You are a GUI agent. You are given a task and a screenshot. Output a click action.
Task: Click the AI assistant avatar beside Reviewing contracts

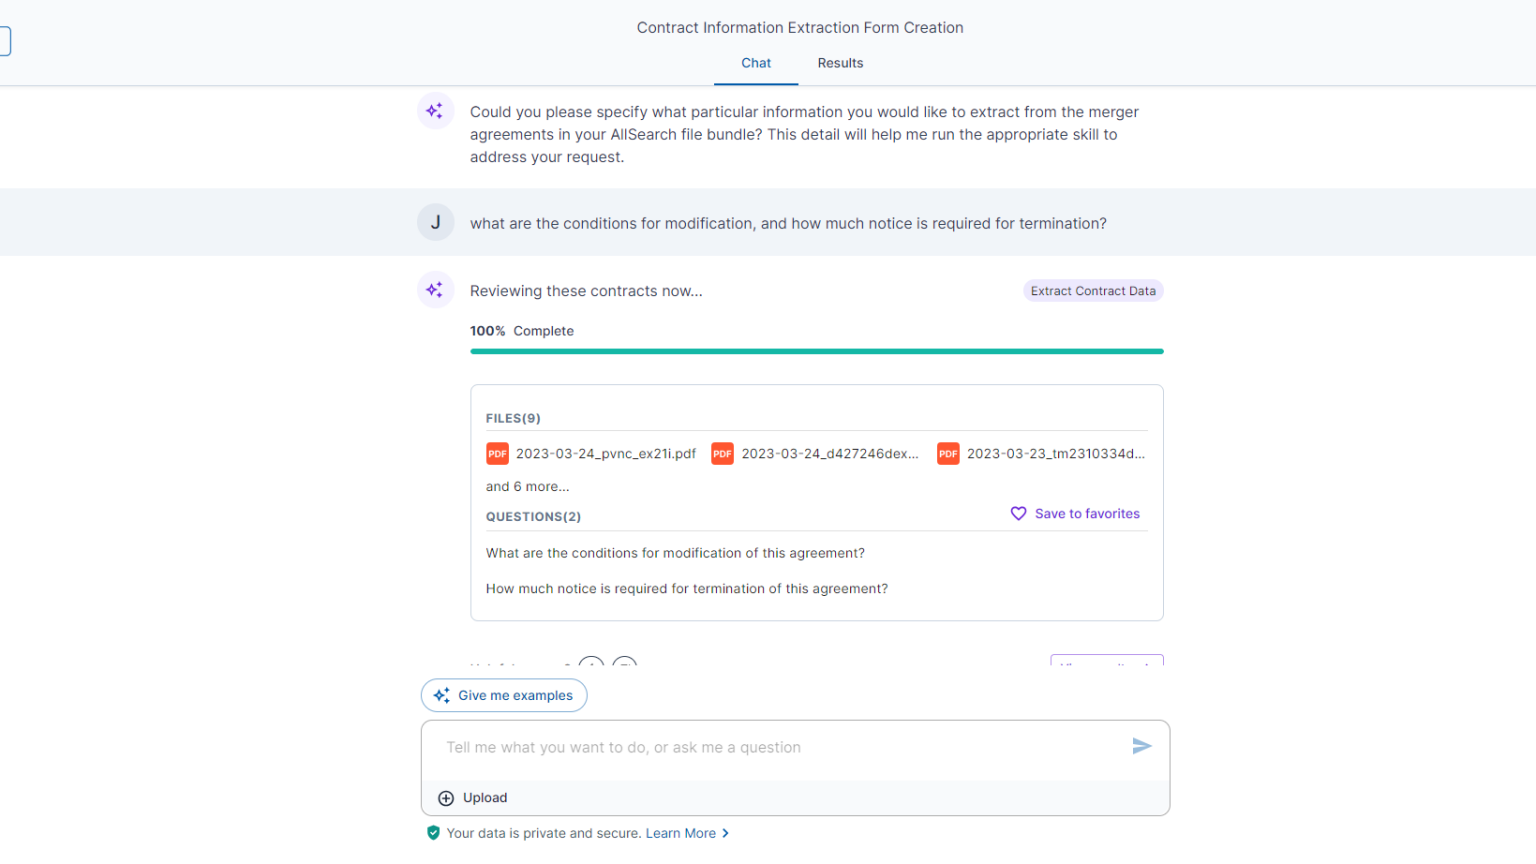pos(435,290)
